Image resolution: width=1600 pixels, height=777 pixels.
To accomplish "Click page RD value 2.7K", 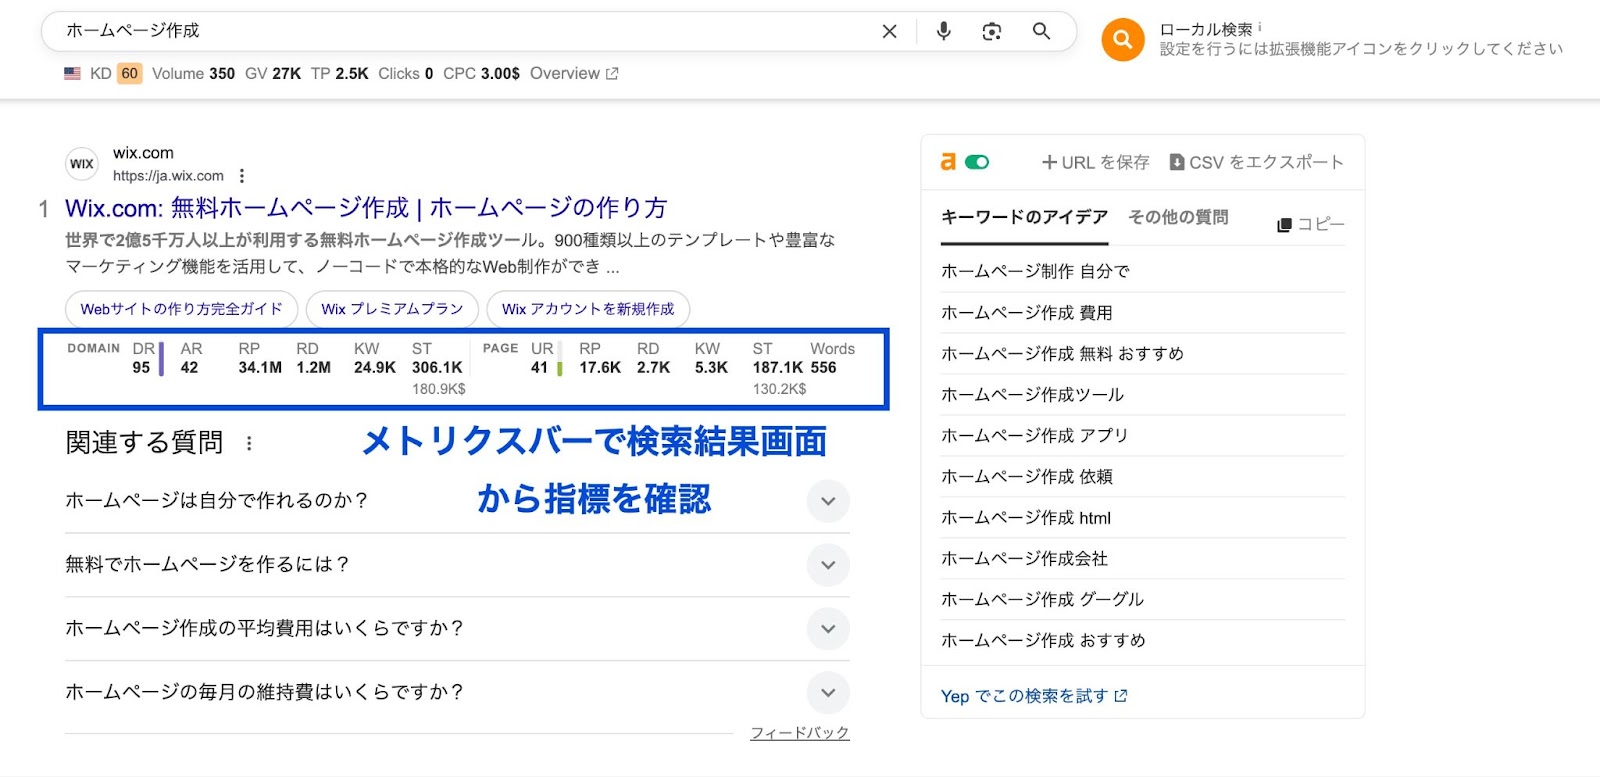I will (653, 368).
